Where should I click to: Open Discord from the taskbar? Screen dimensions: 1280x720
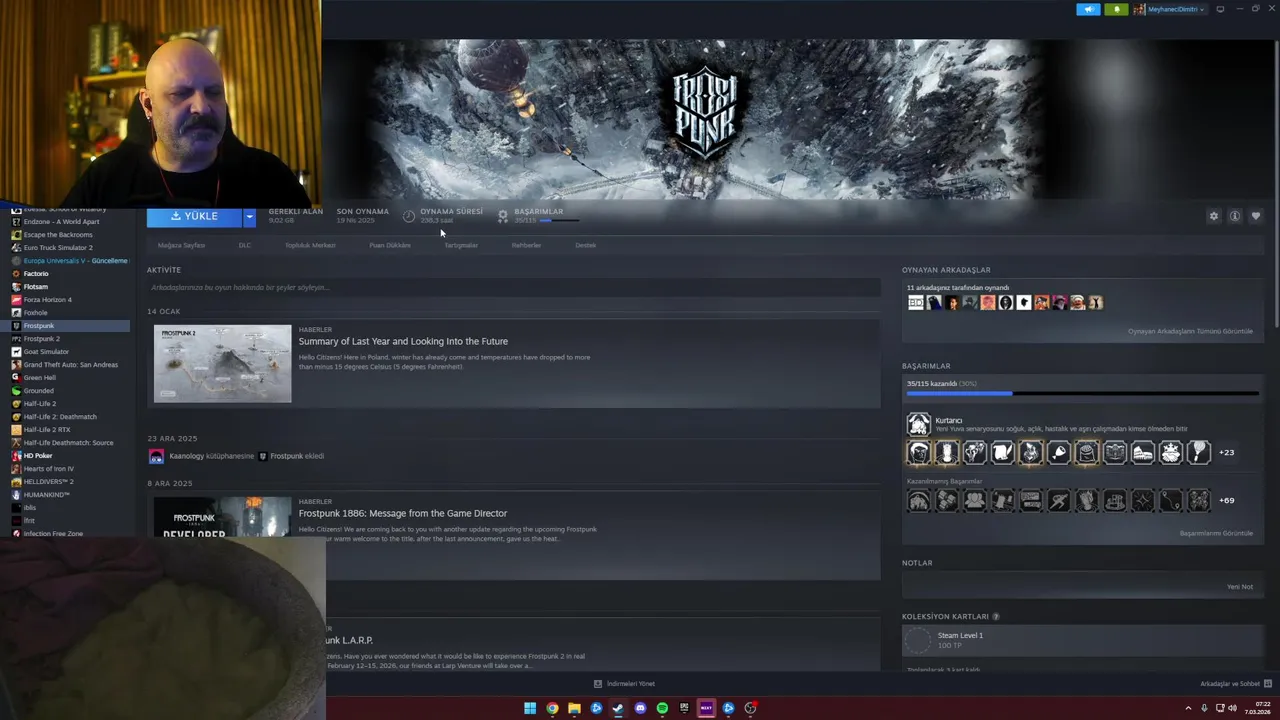640,708
